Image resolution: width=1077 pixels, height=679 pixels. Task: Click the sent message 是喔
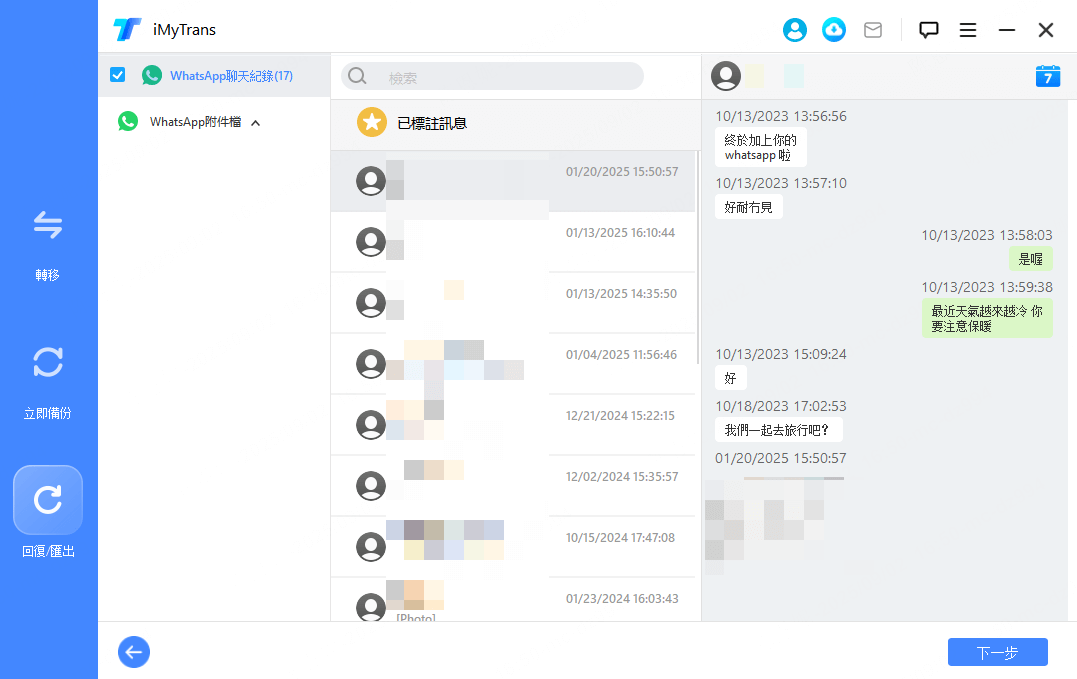[x=1030, y=259]
